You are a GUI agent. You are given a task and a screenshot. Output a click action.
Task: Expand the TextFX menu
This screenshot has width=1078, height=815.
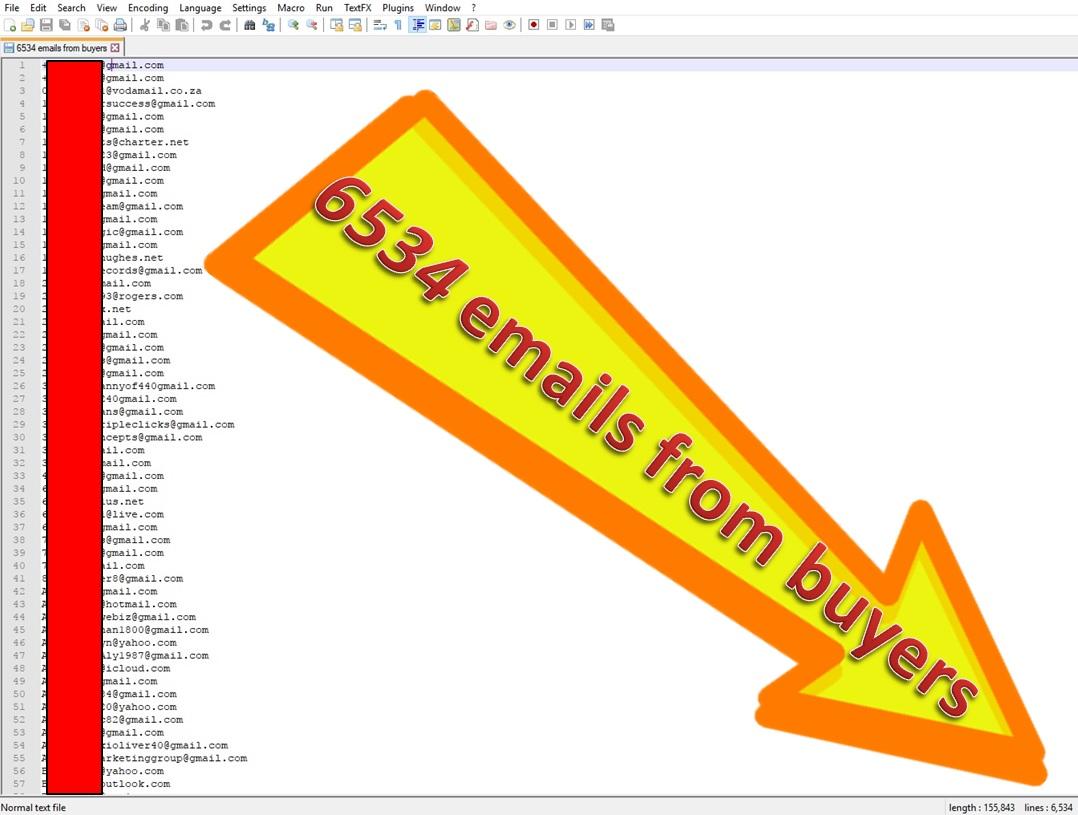point(357,7)
